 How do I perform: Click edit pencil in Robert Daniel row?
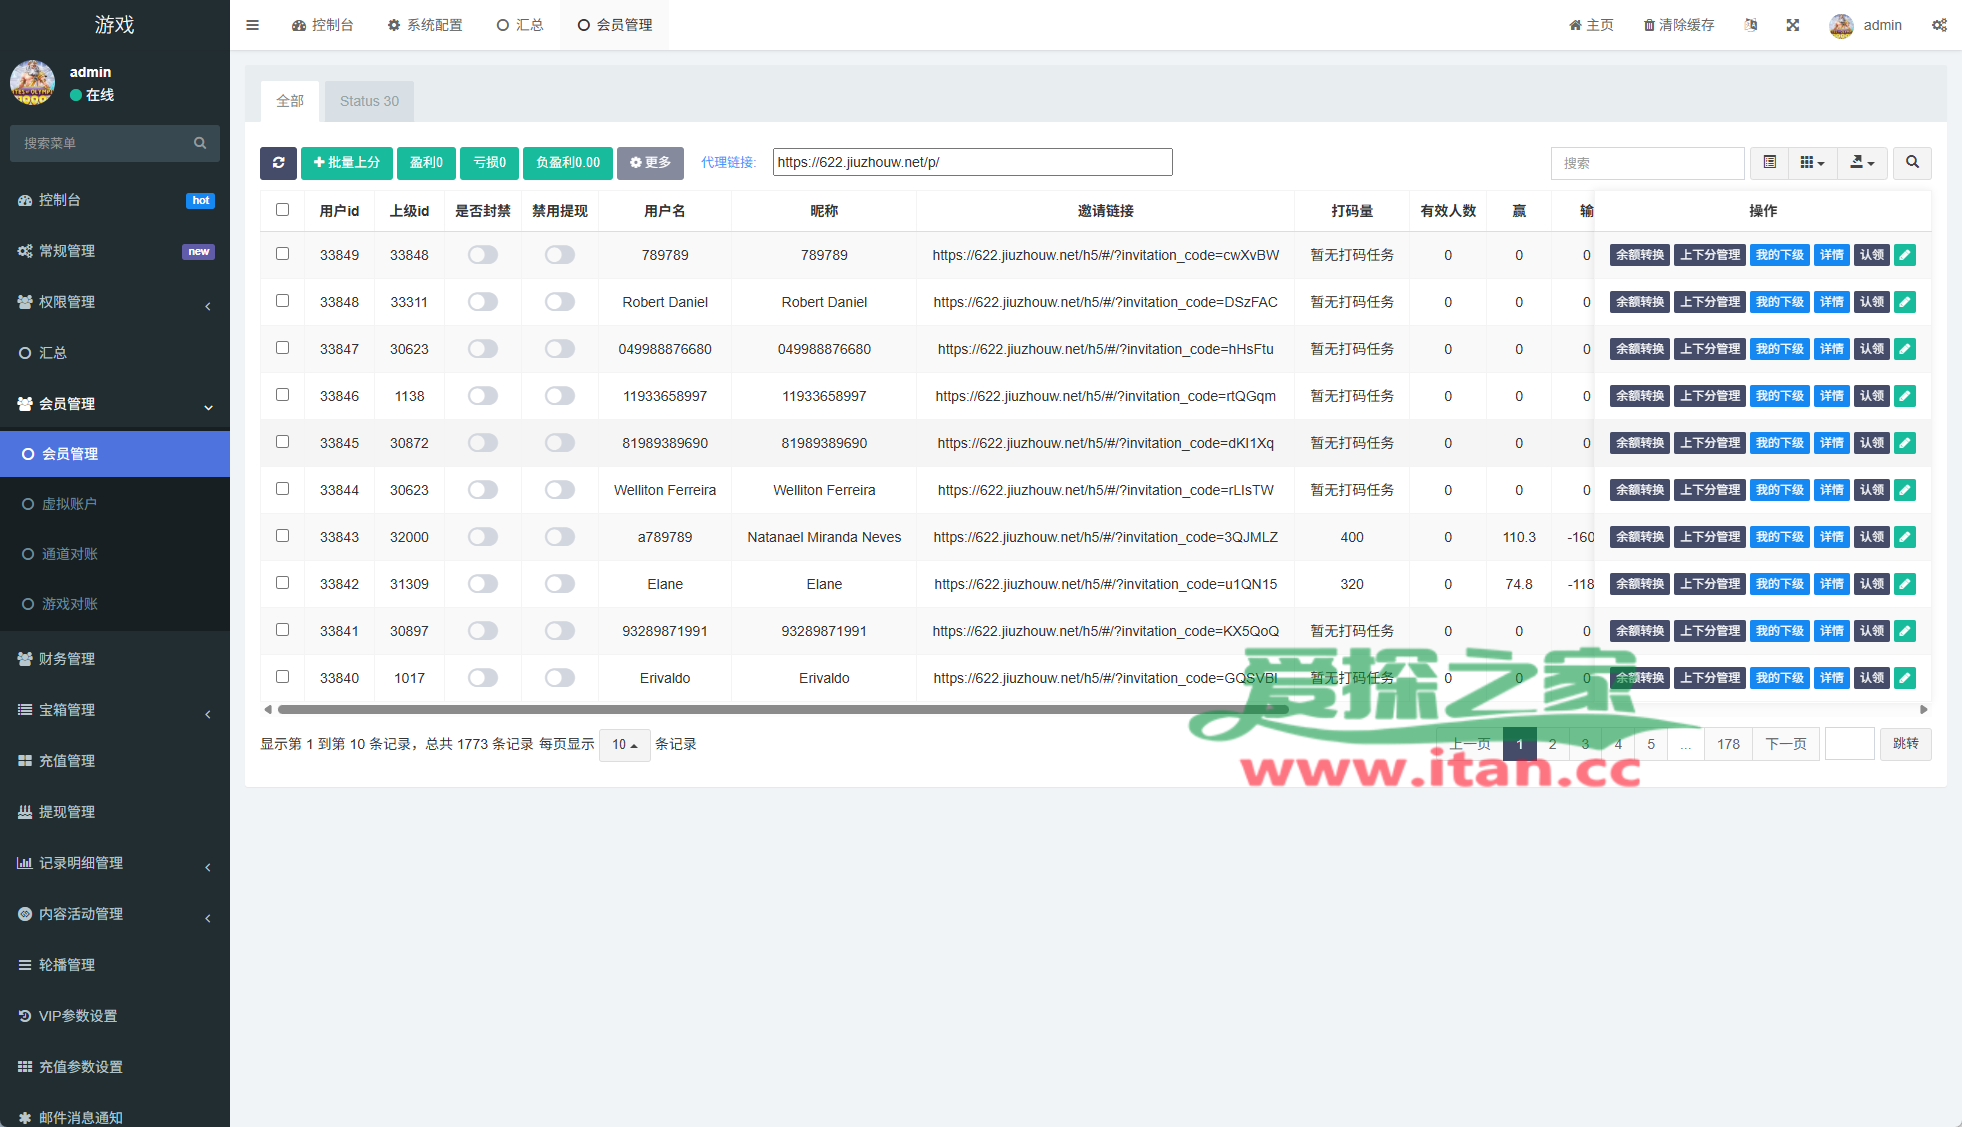[1905, 302]
